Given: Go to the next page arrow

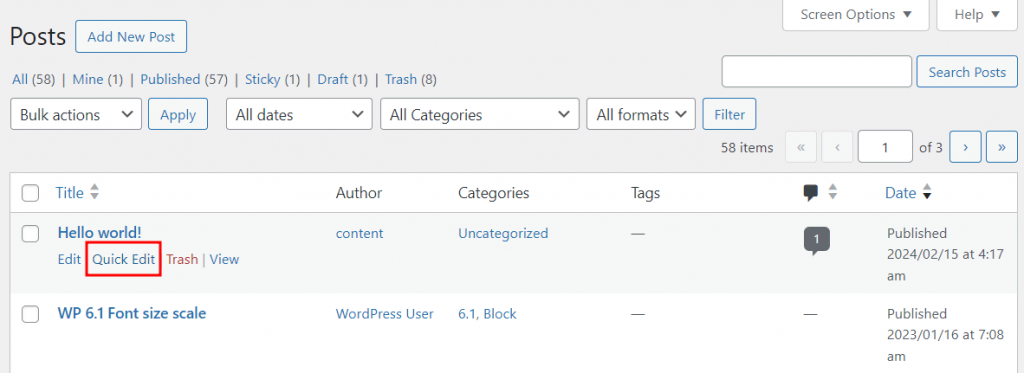Looking at the screenshot, I should [965, 147].
